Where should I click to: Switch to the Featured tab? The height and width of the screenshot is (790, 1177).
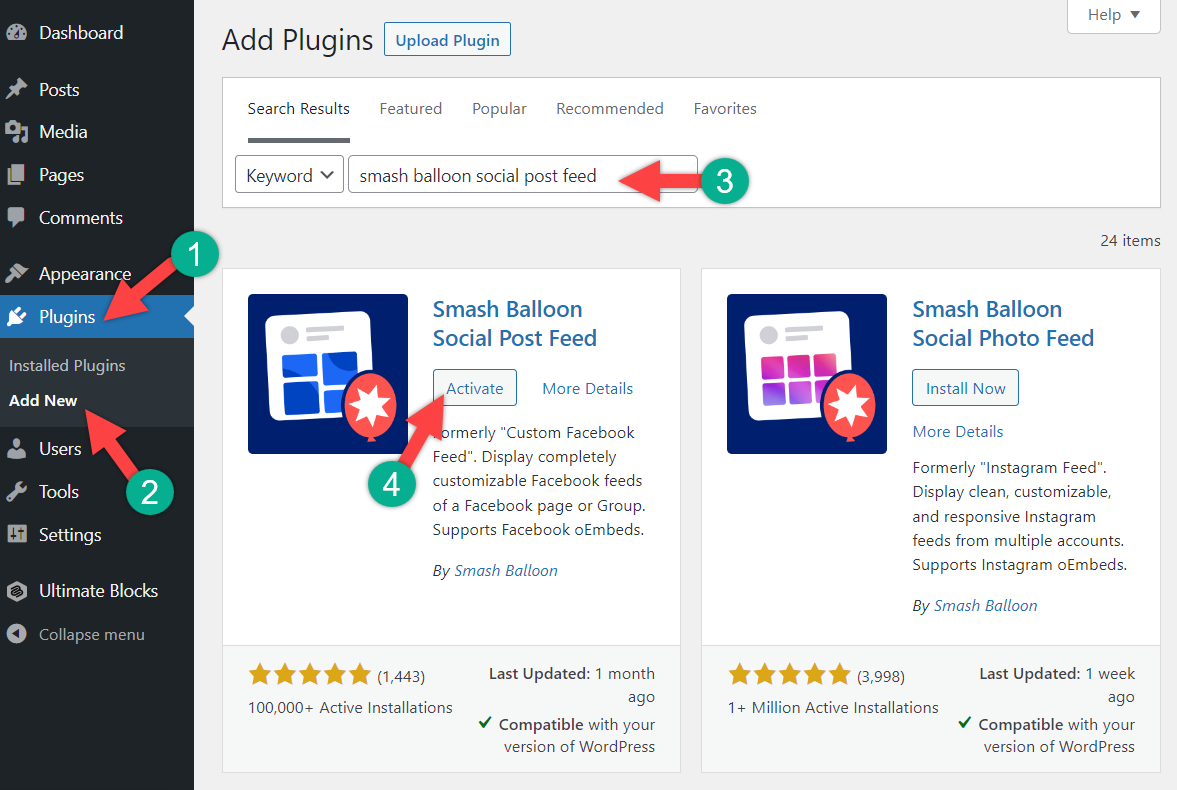(410, 109)
